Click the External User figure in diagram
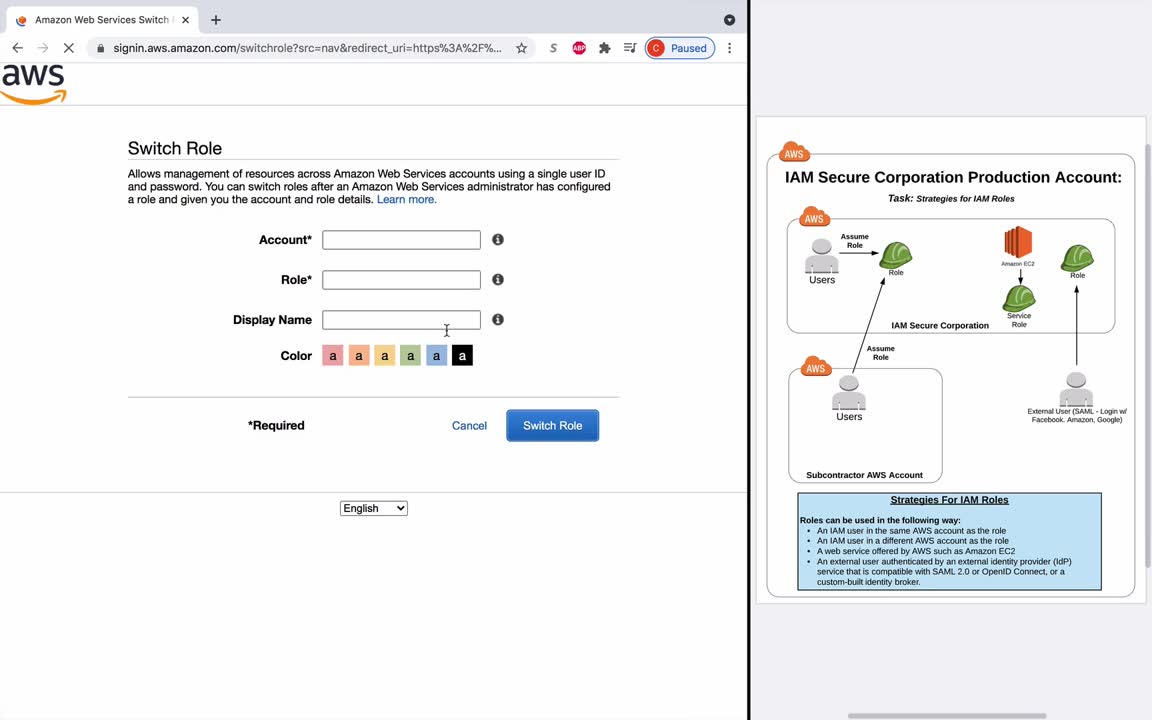This screenshot has height=720, width=1152. click(1076, 389)
